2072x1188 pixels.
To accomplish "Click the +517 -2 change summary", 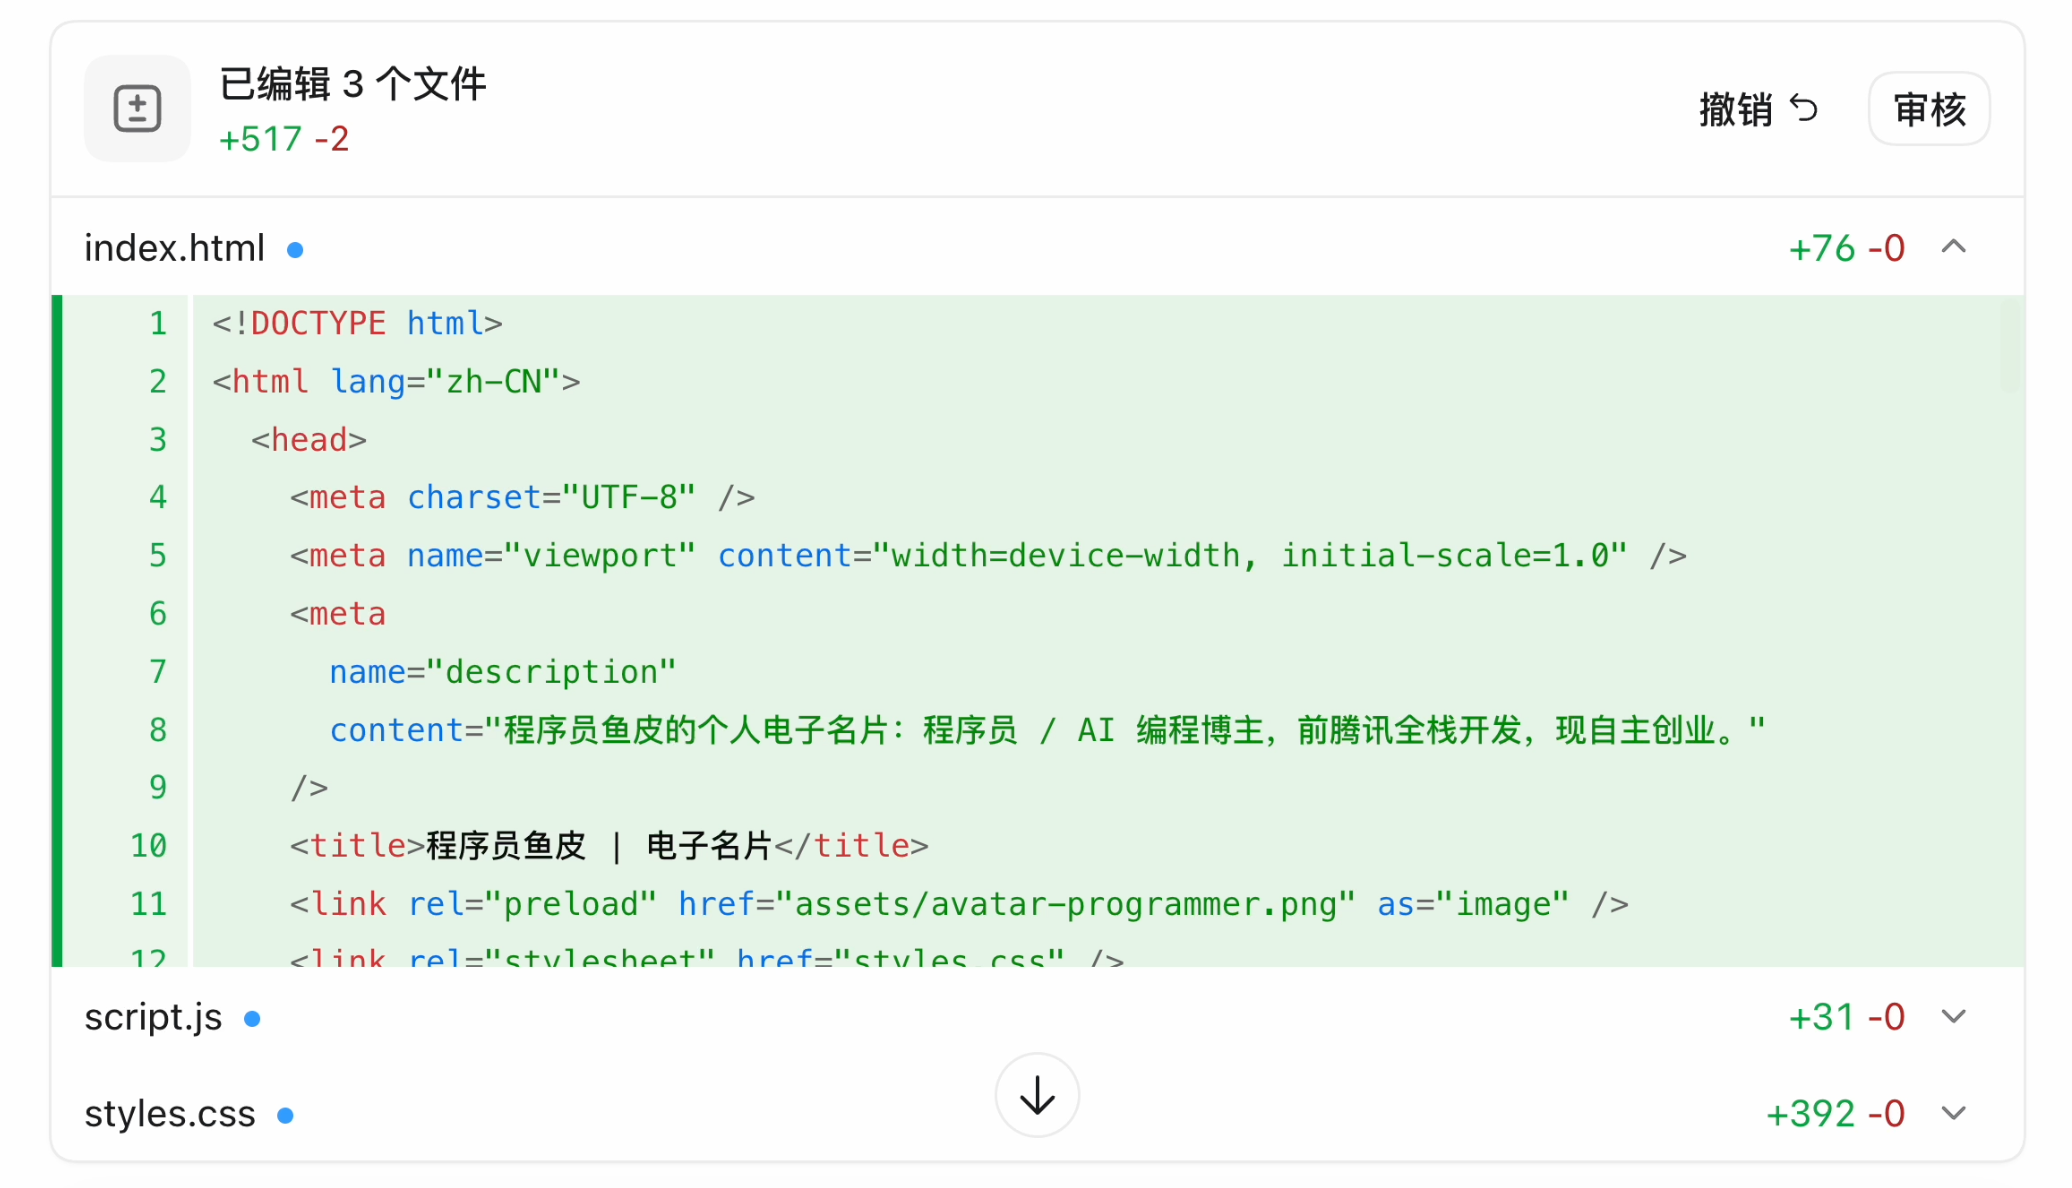I will tap(284, 139).
